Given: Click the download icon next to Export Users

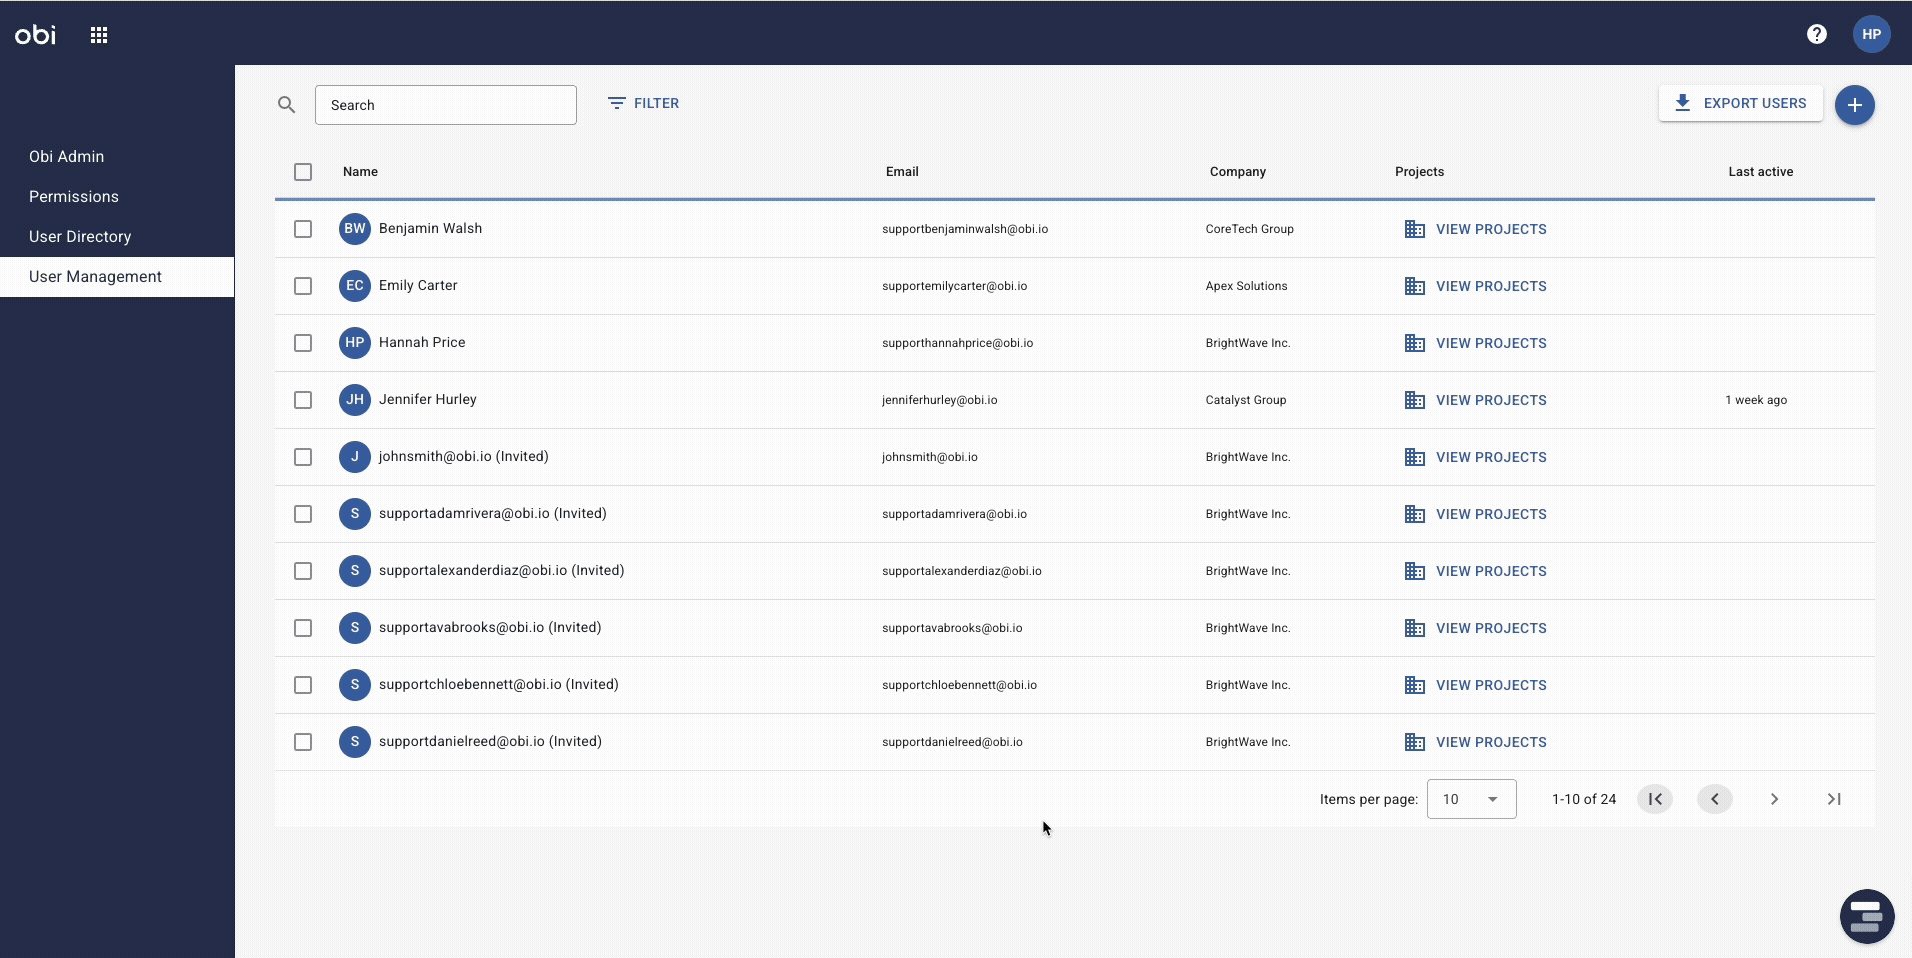Looking at the screenshot, I should (1682, 103).
